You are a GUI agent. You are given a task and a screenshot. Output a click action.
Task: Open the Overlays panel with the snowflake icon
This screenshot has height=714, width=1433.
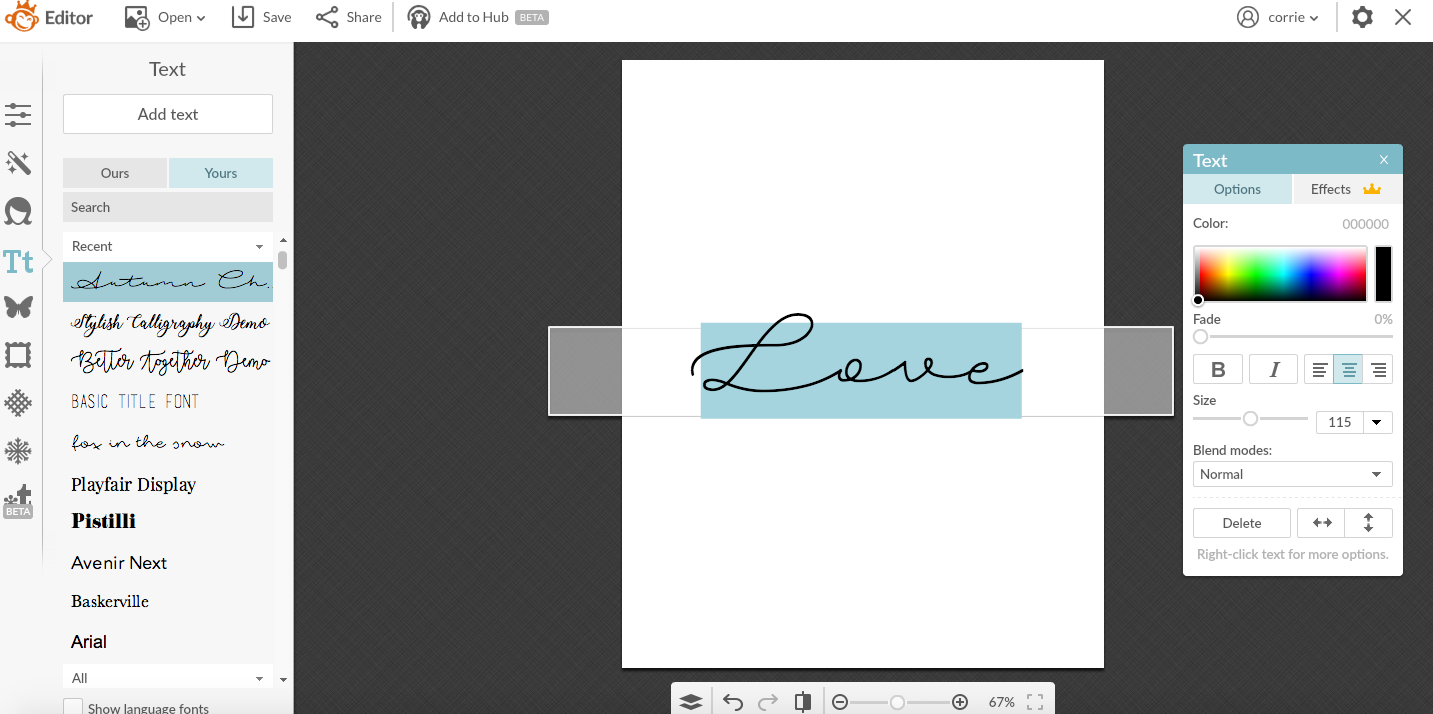click(18, 451)
